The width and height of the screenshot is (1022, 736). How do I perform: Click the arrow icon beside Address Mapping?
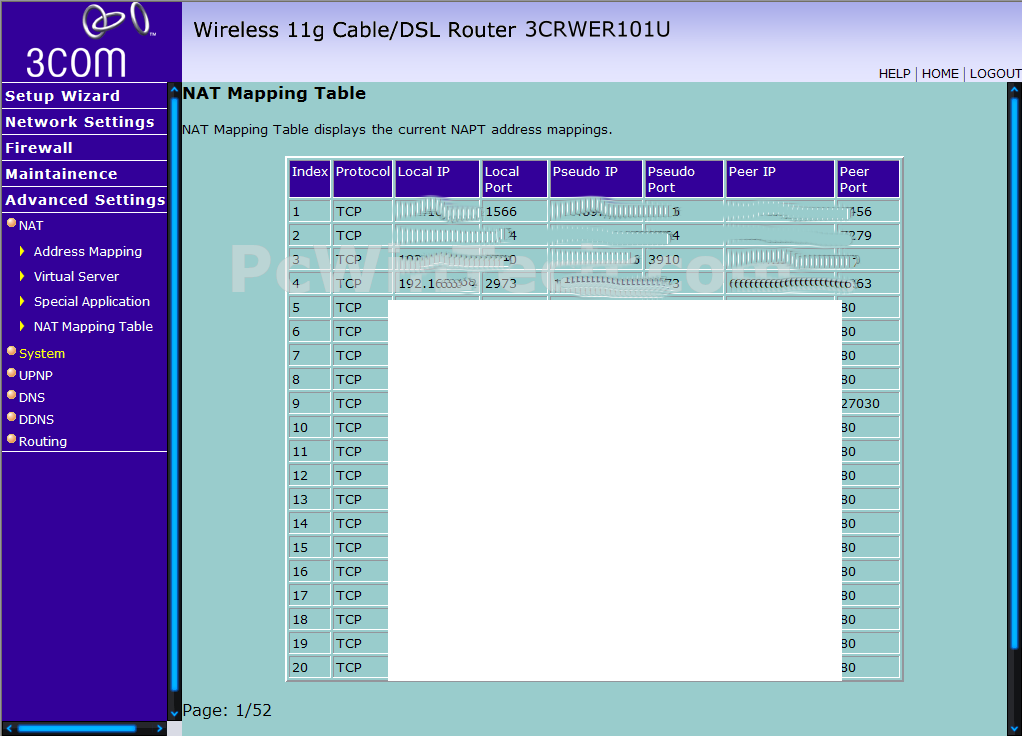tap(22, 251)
